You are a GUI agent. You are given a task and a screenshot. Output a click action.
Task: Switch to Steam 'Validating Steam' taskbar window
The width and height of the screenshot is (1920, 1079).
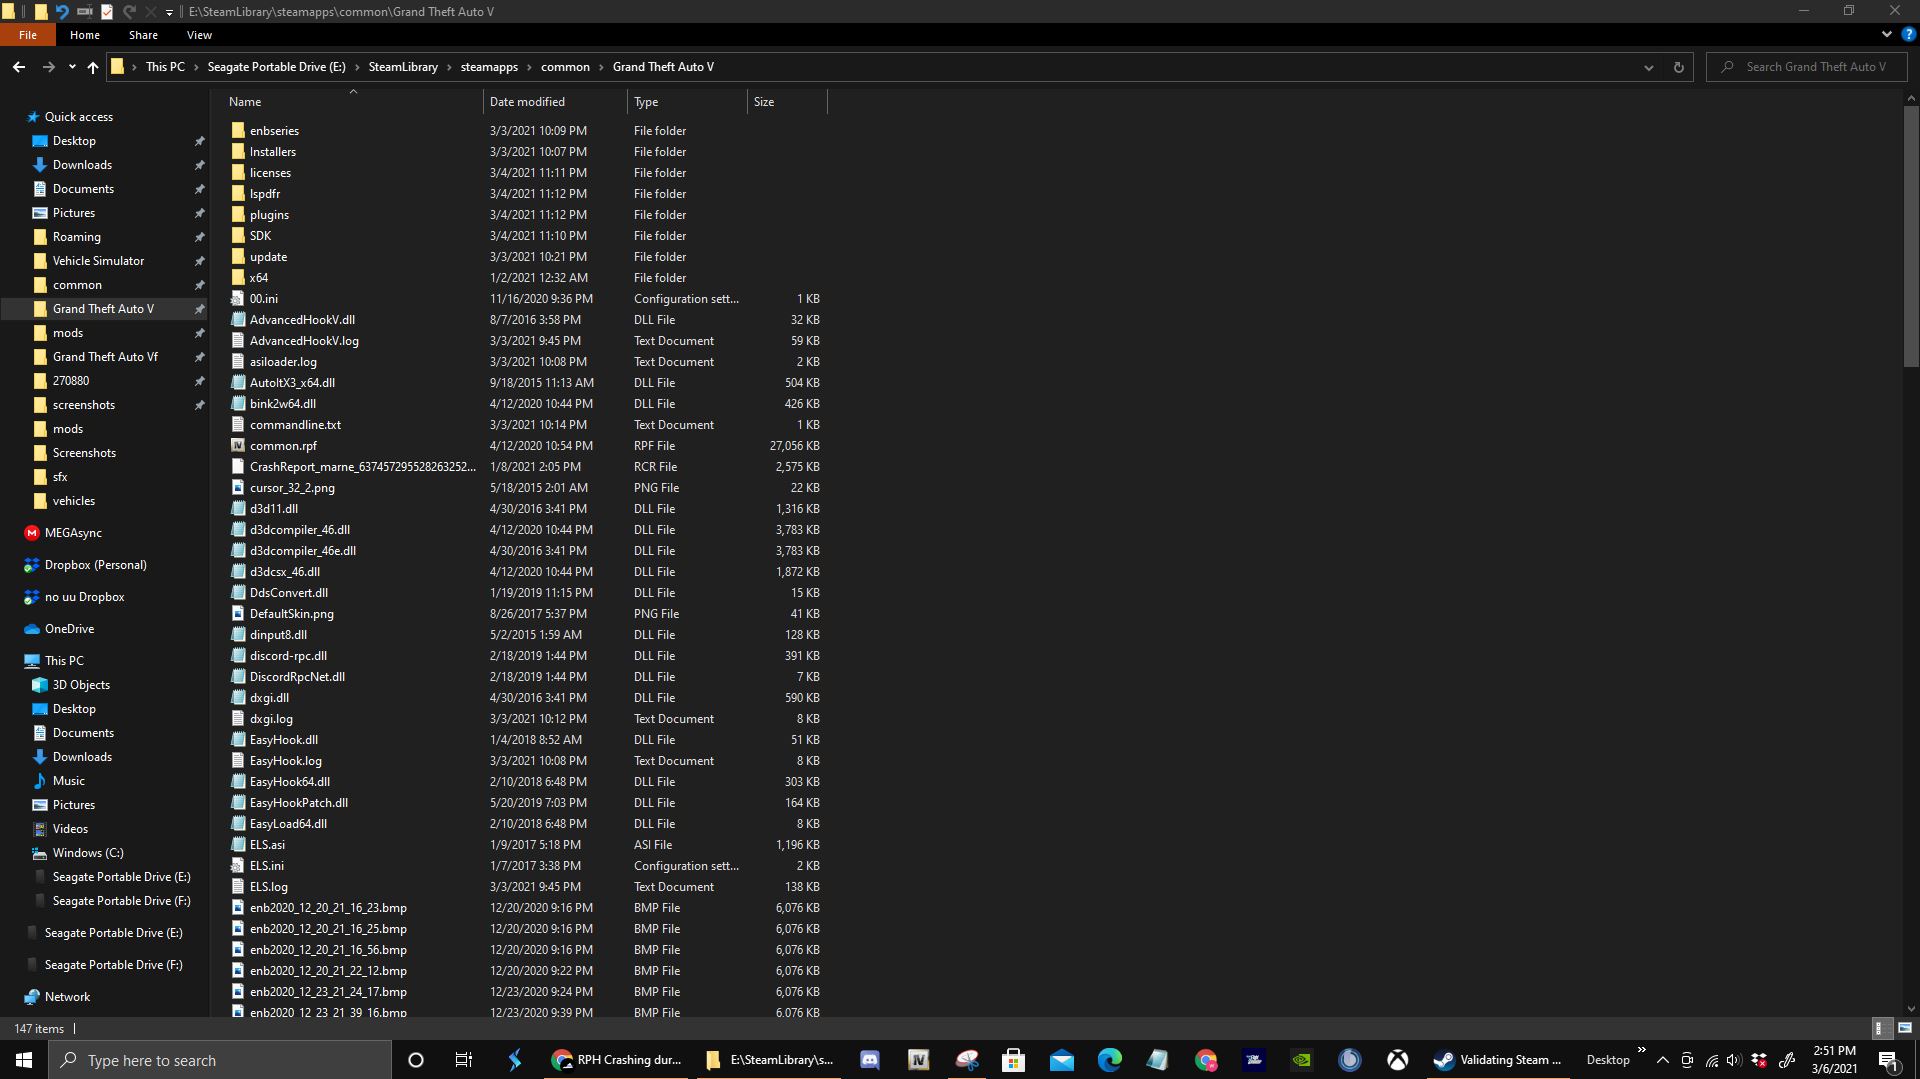[x=1497, y=1060]
